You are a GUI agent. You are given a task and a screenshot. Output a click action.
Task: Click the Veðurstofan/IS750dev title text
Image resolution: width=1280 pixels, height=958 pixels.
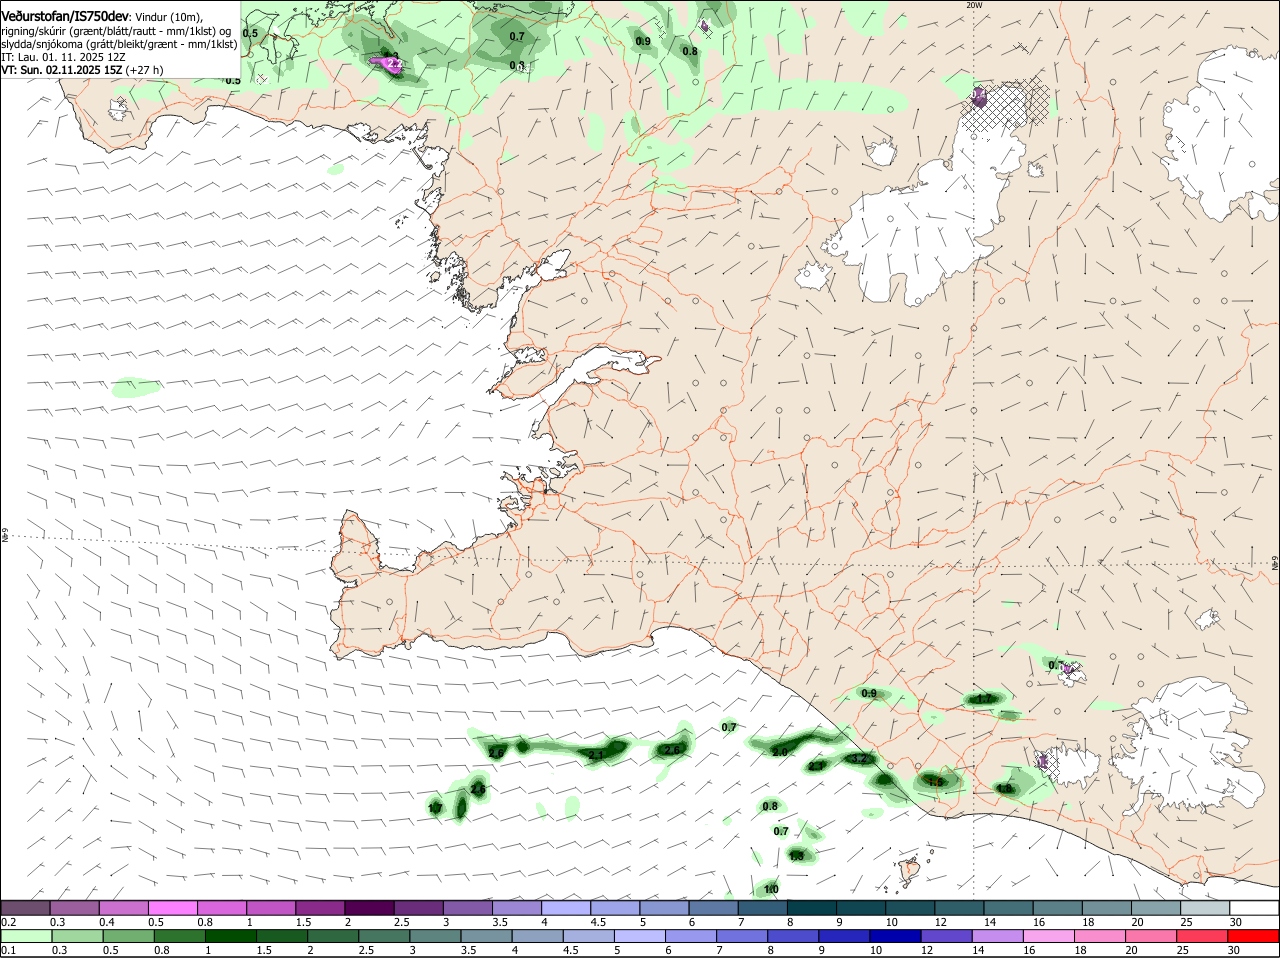point(65,17)
